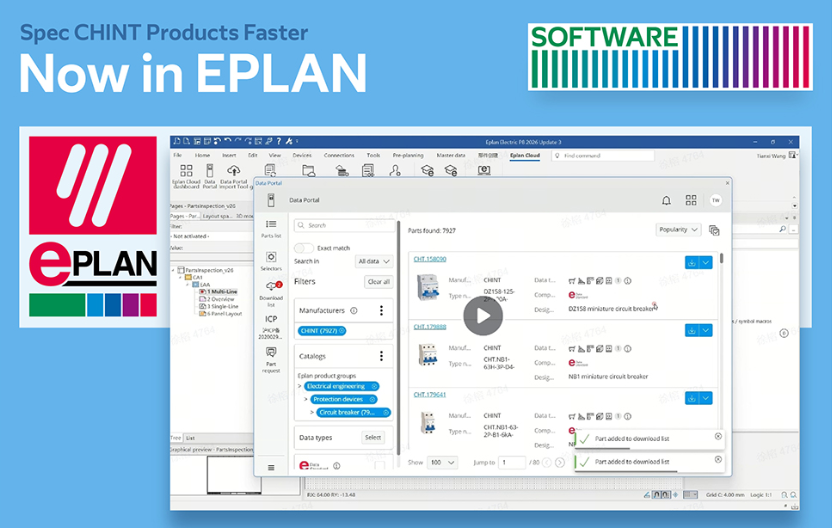Open the Search in All data dropdown

click(x=374, y=261)
